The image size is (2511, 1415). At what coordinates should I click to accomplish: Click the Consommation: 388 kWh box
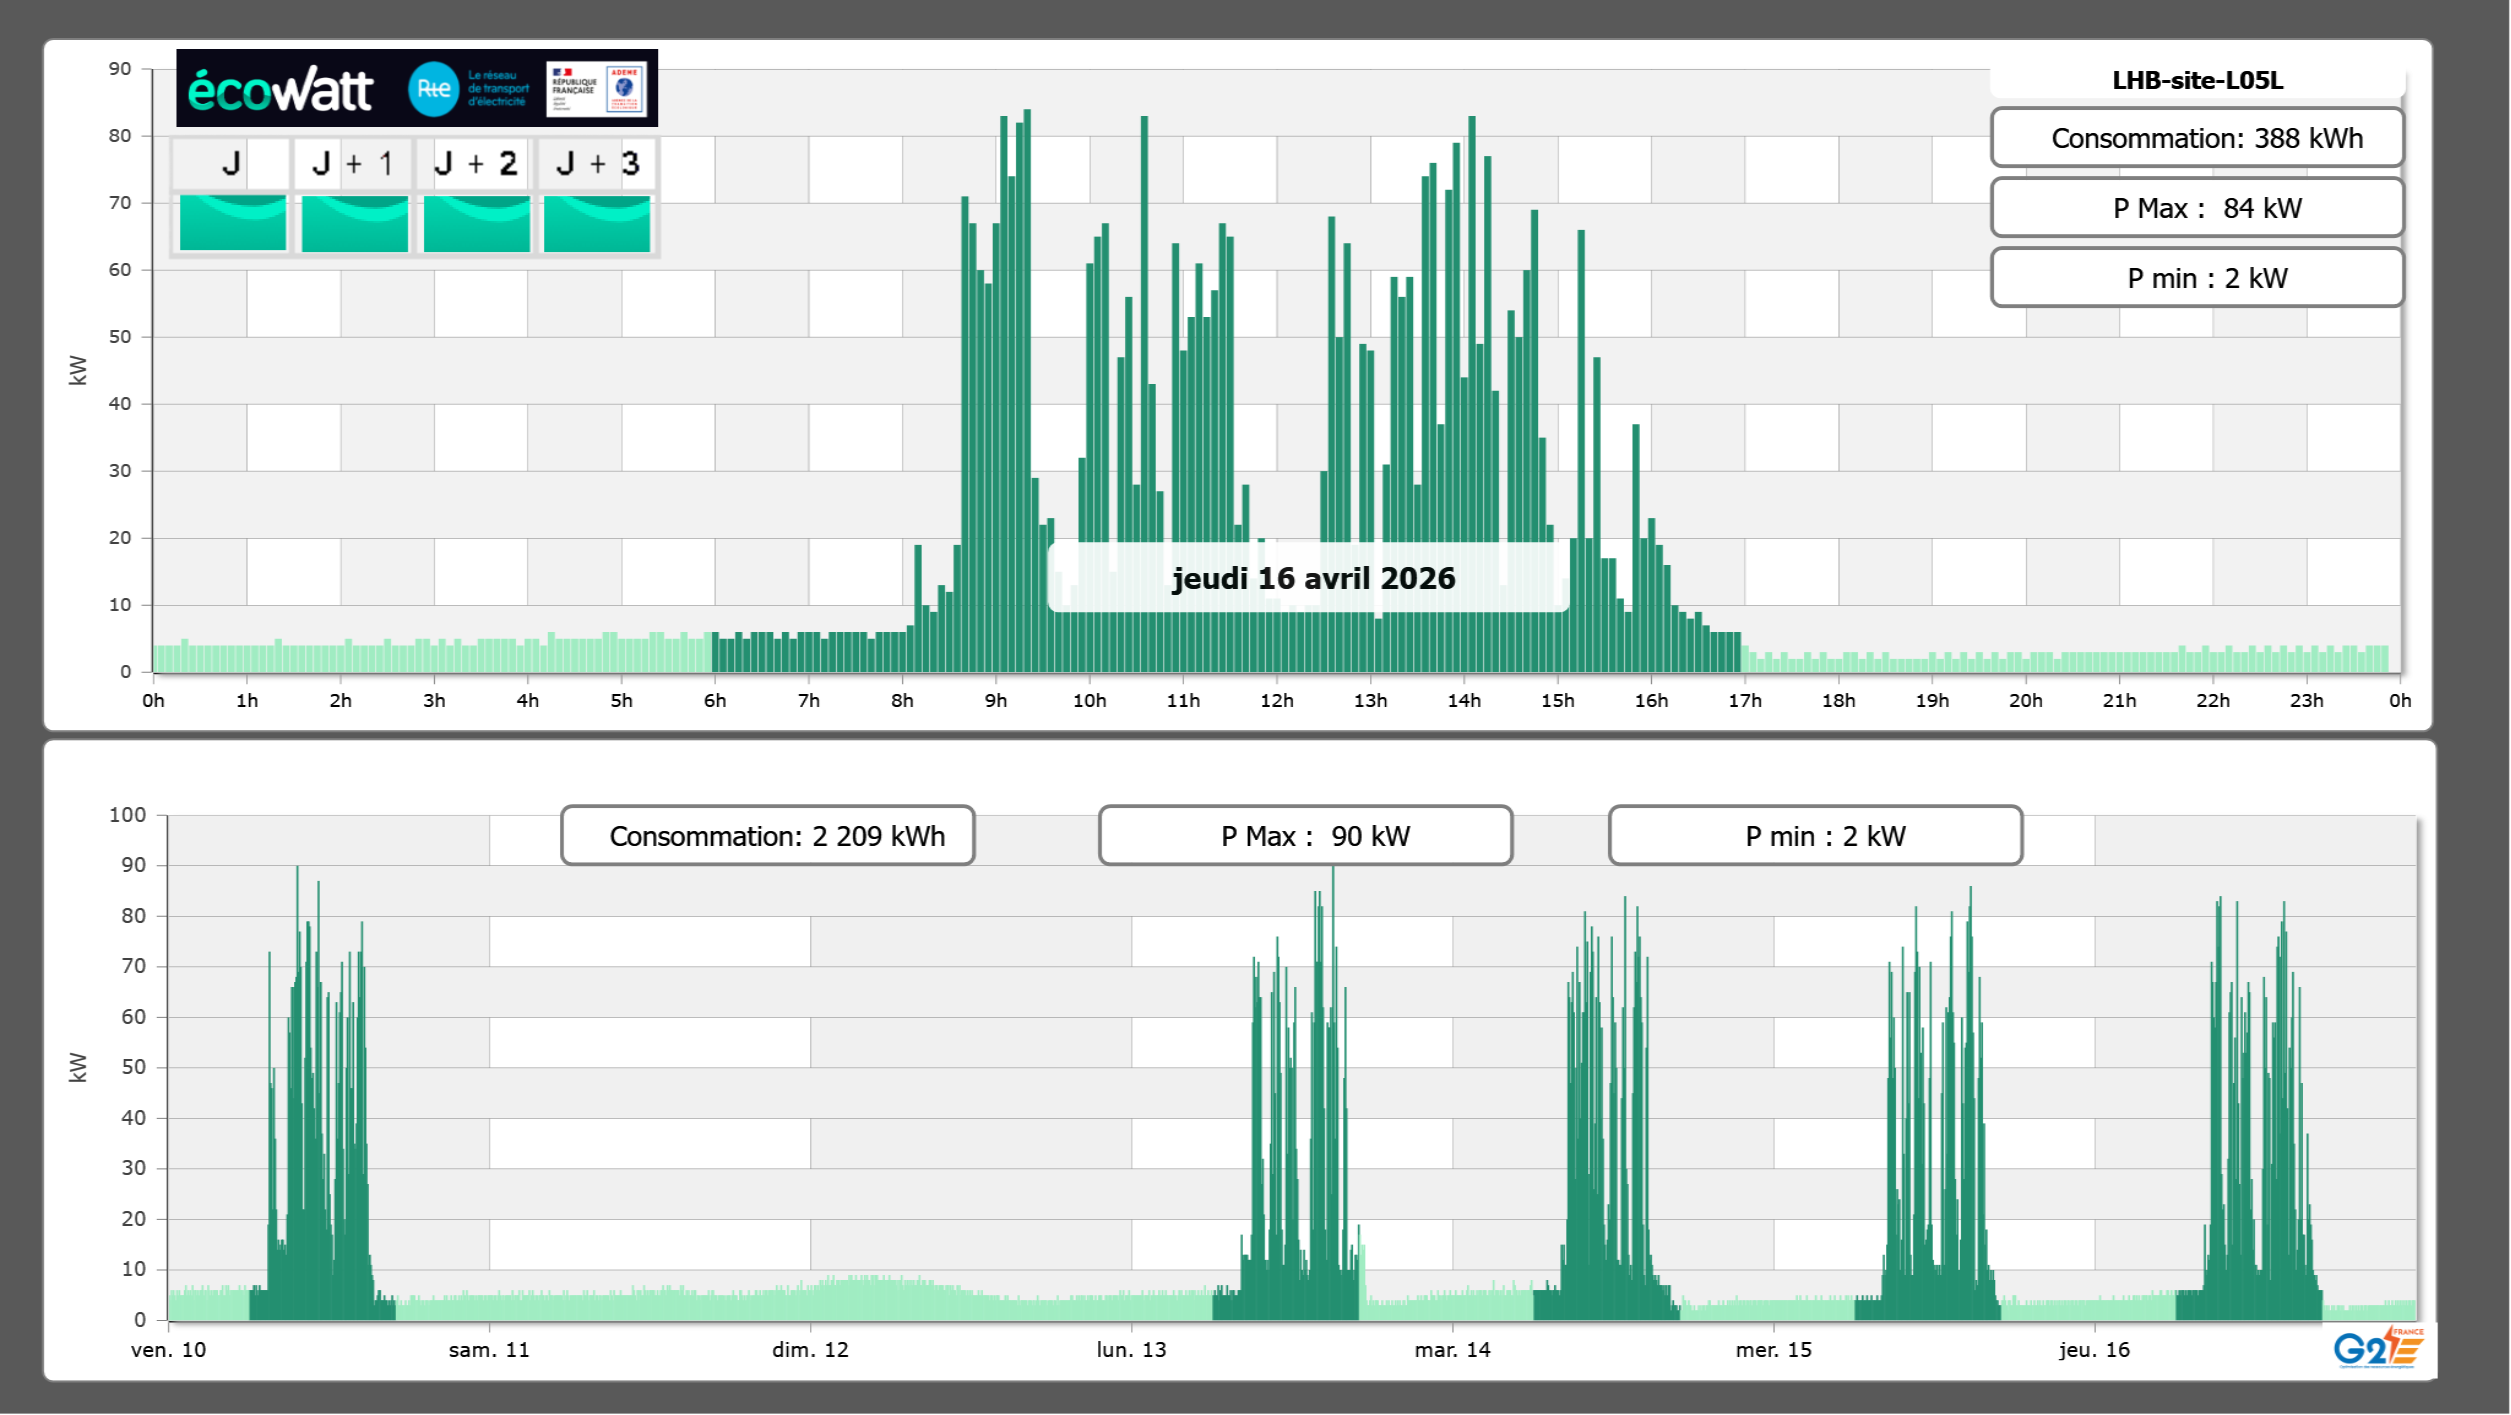point(2197,138)
